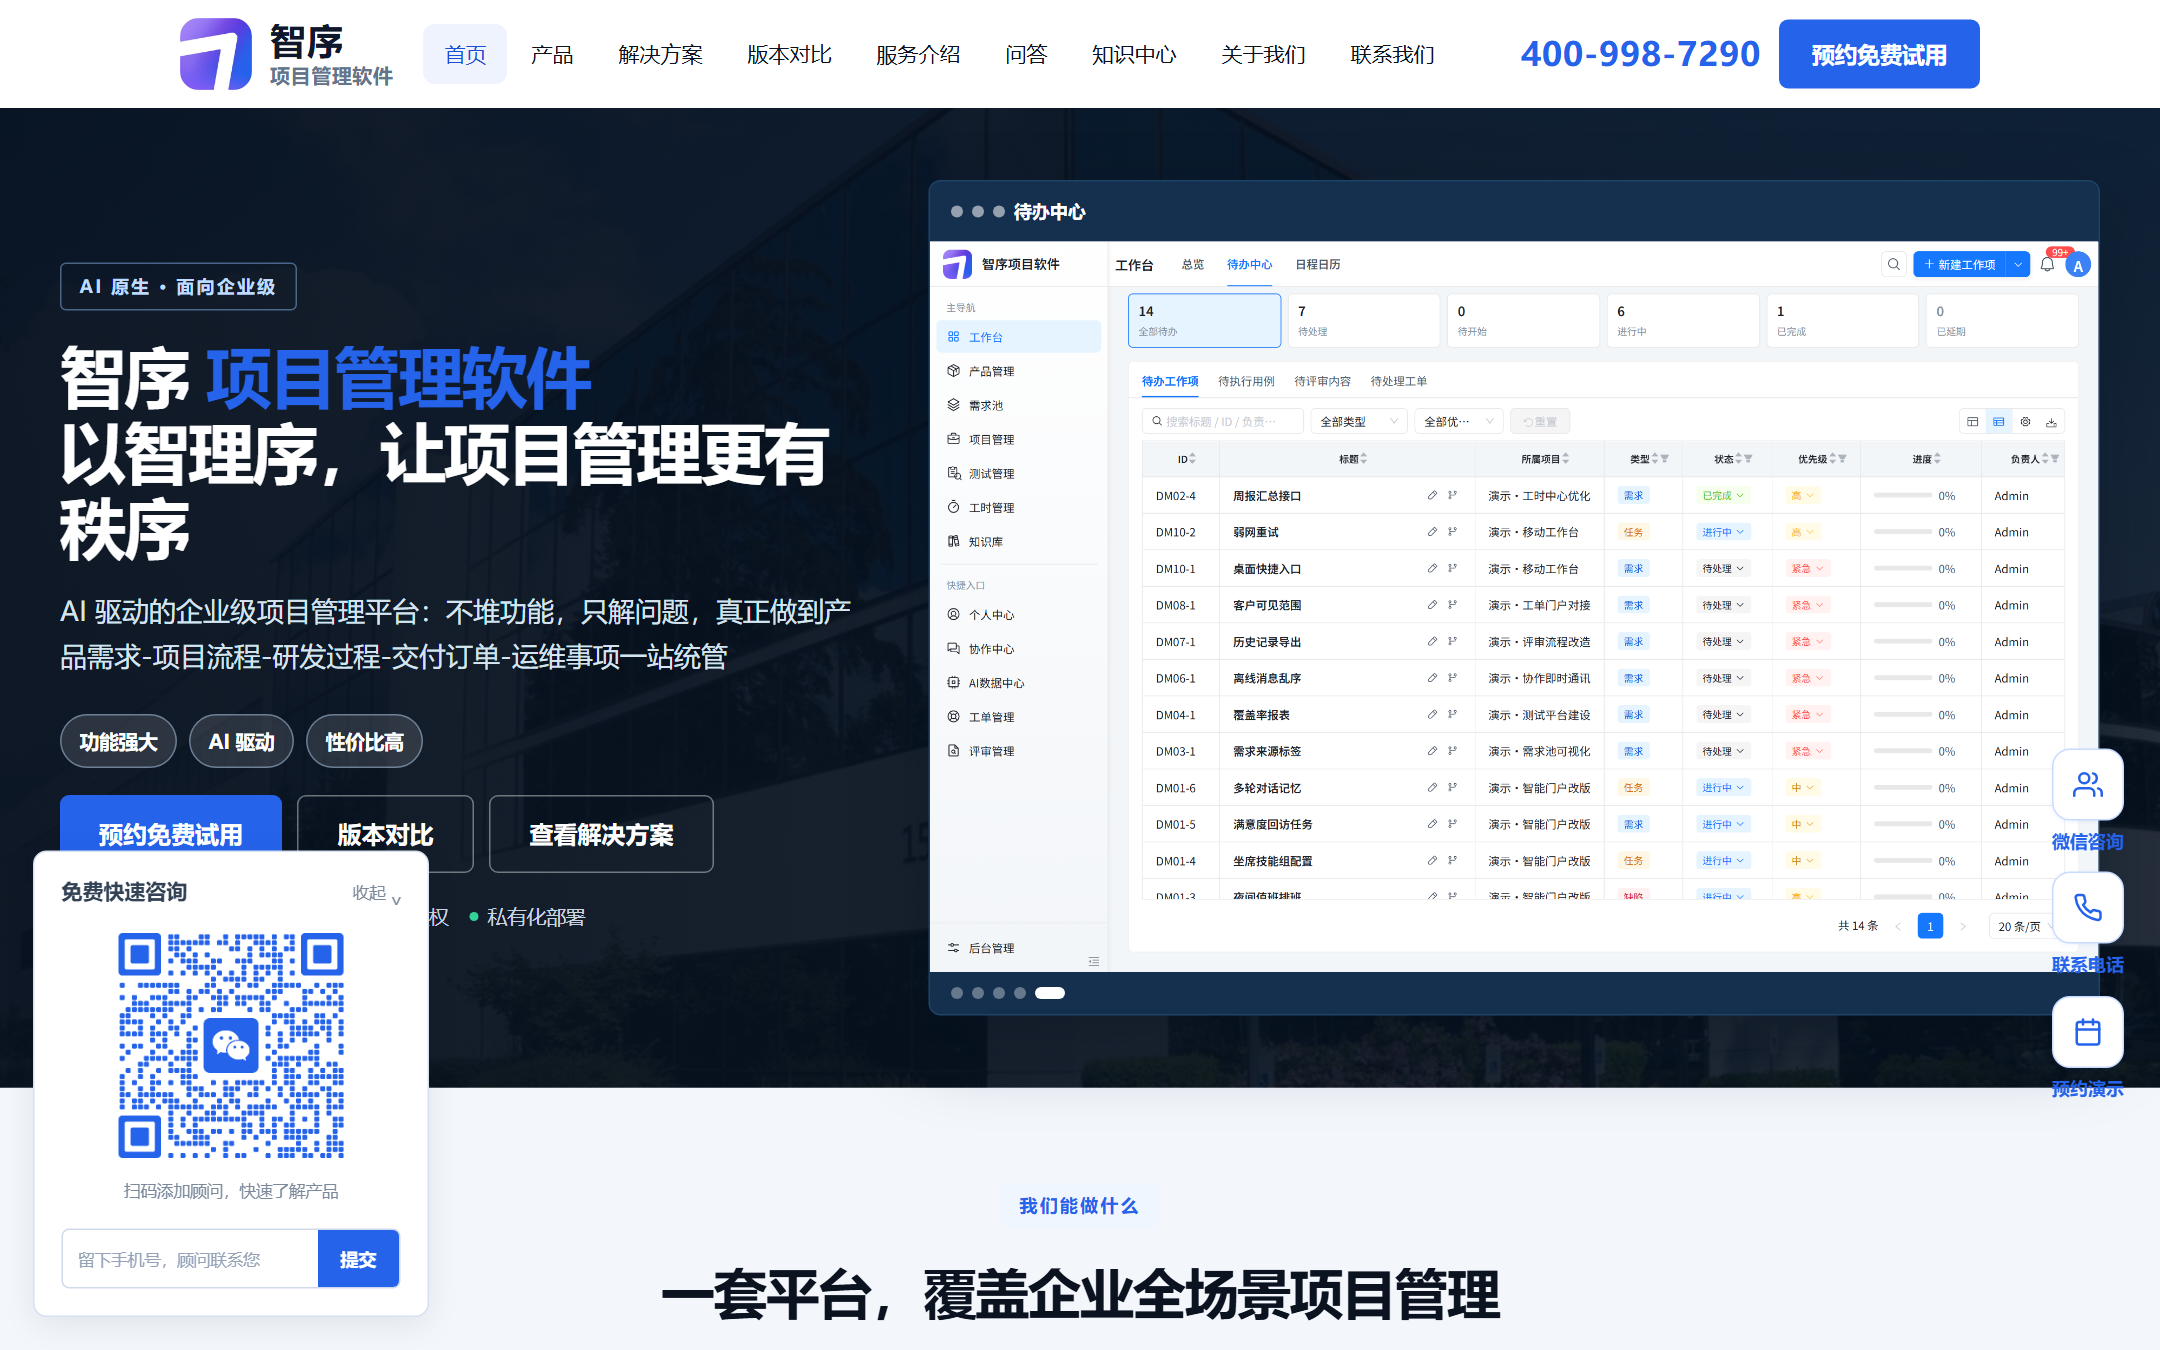Select the active fifth carousel indicator
Image resolution: width=2160 pixels, height=1350 pixels.
coord(1050,993)
